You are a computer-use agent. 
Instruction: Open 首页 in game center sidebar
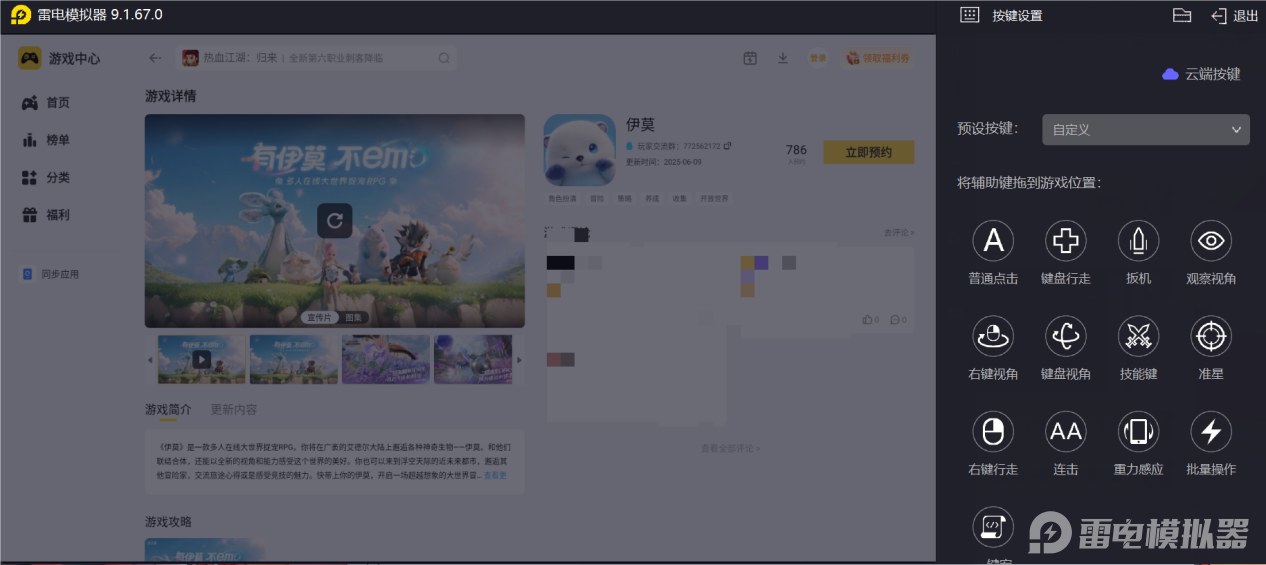pos(46,102)
